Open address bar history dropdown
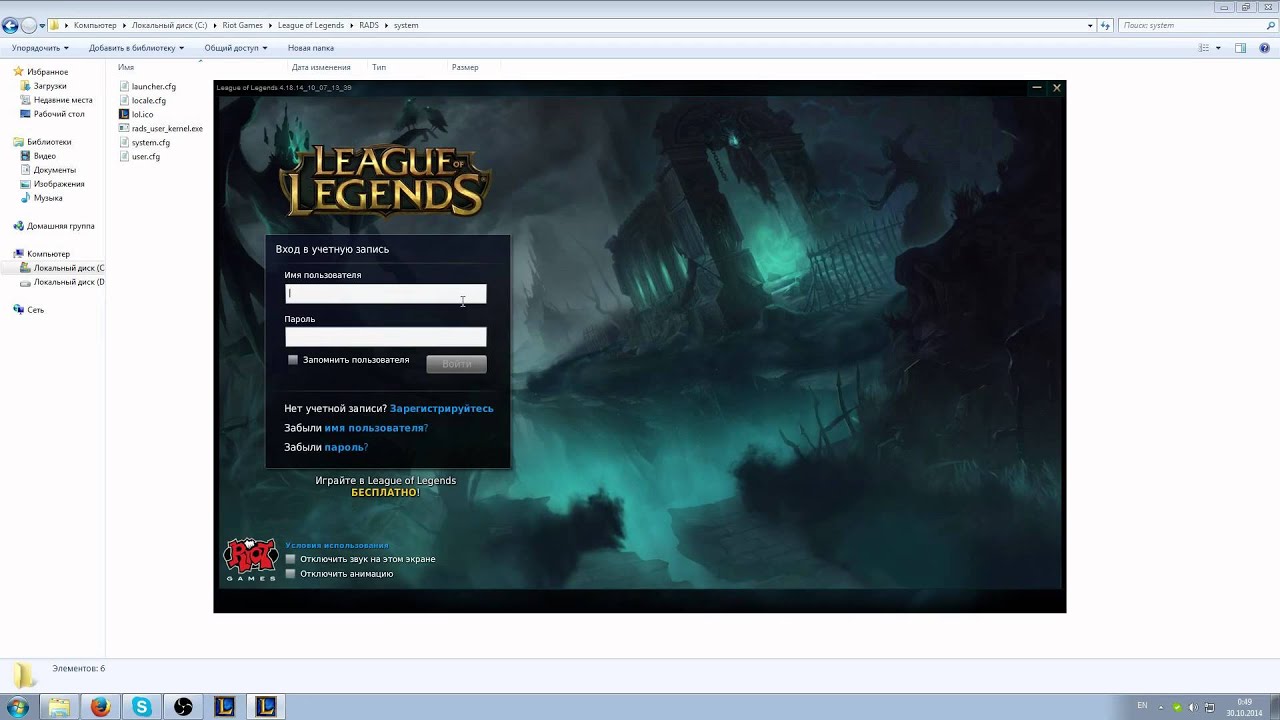 1090,26
